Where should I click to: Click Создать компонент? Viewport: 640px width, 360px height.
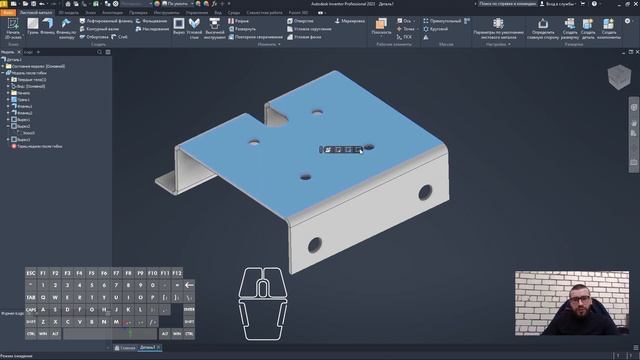coord(609,28)
